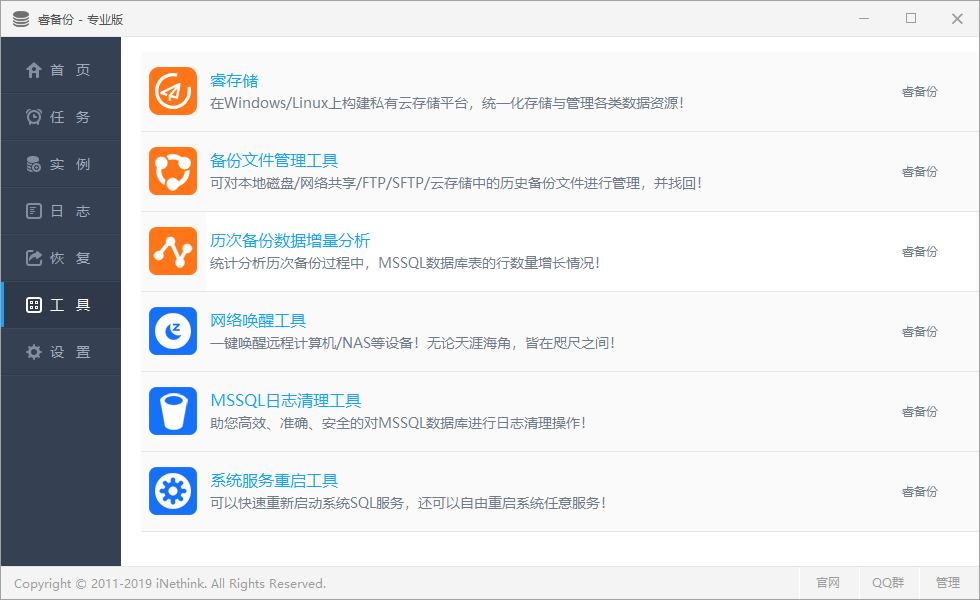The width and height of the screenshot is (980, 600).
Task: Open the 备份文件管理工具 link
Action: point(274,161)
